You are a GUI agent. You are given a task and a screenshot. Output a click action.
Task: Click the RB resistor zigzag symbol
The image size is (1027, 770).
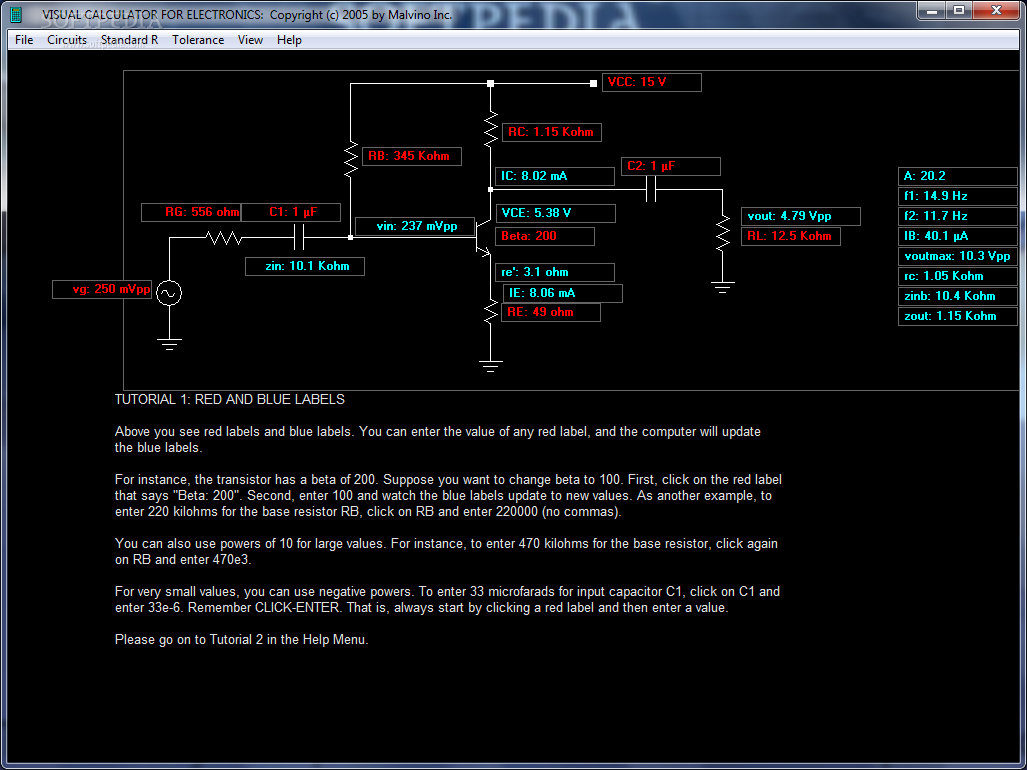(350, 158)
